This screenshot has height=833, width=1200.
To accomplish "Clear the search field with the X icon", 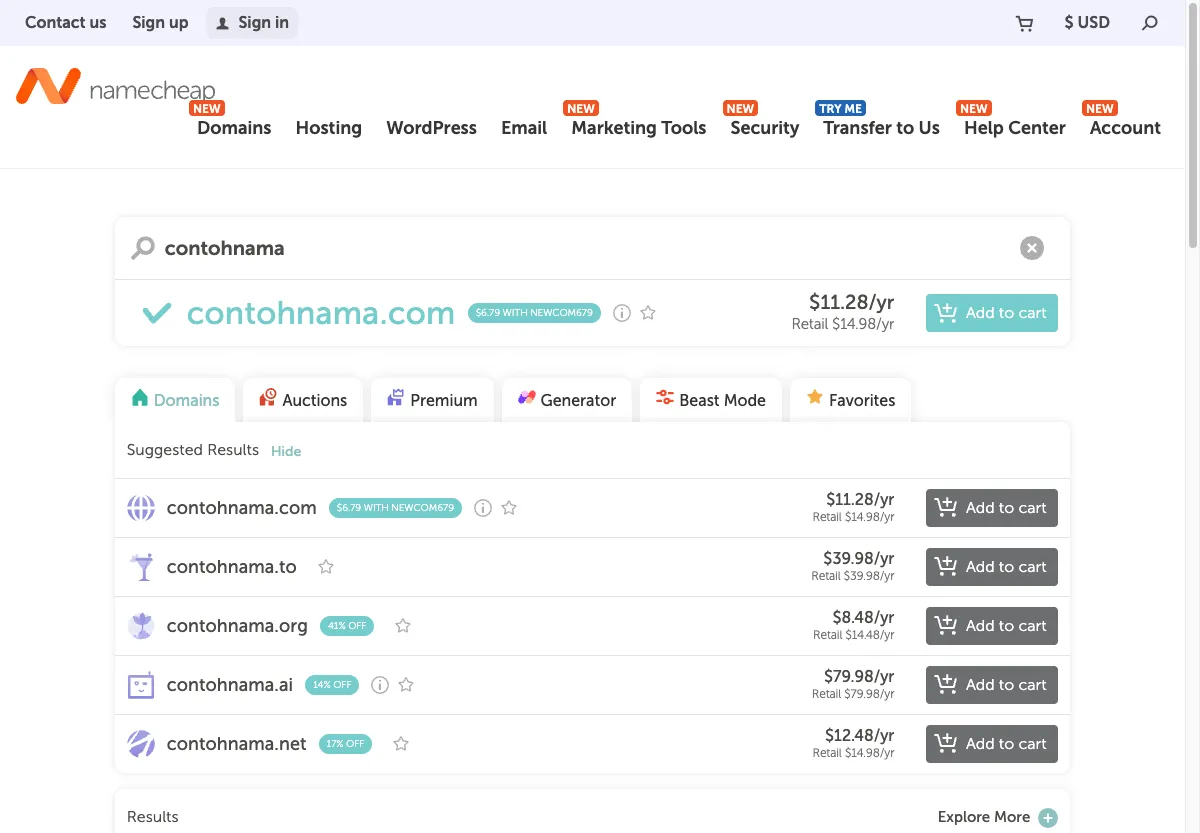I will pos(1032,248).
